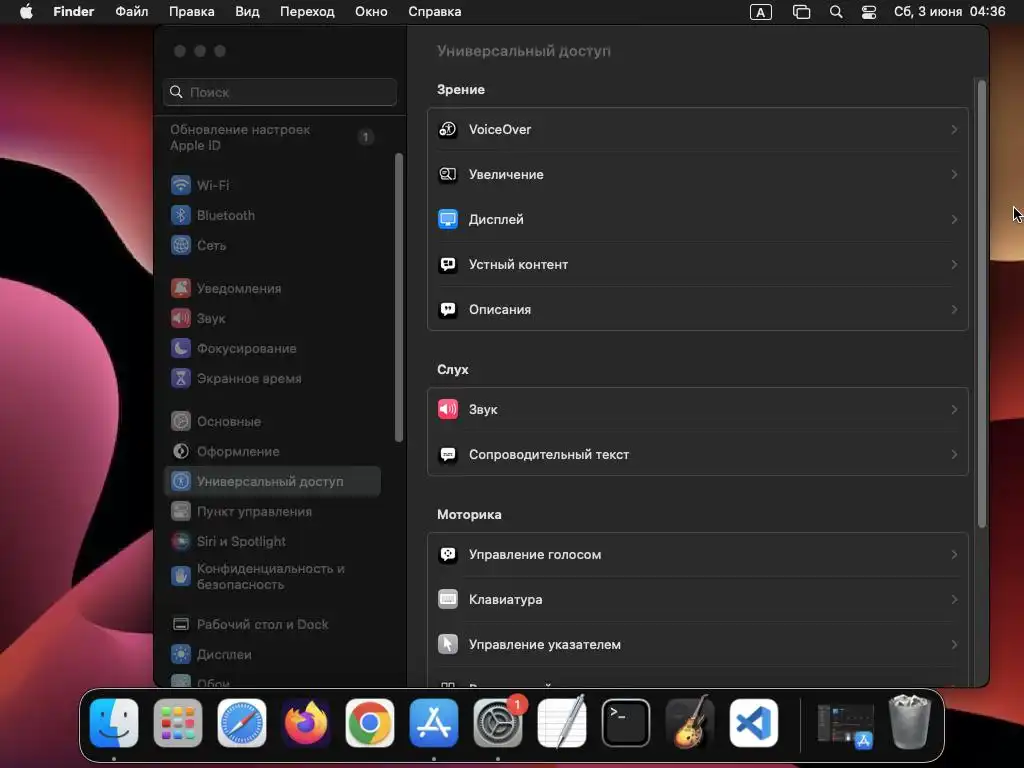Open App Store from the Dock

pyautogui.click(x=434, y=723)
